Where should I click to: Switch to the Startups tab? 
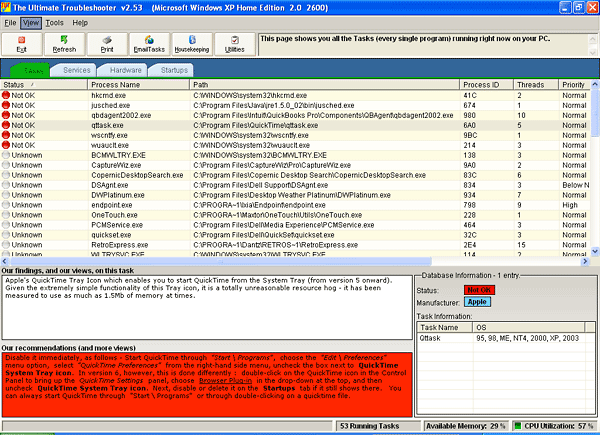coord(173,70)
